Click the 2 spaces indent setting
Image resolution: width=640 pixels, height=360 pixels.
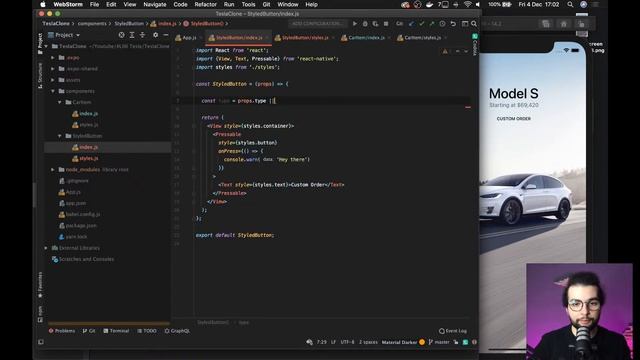368,342
